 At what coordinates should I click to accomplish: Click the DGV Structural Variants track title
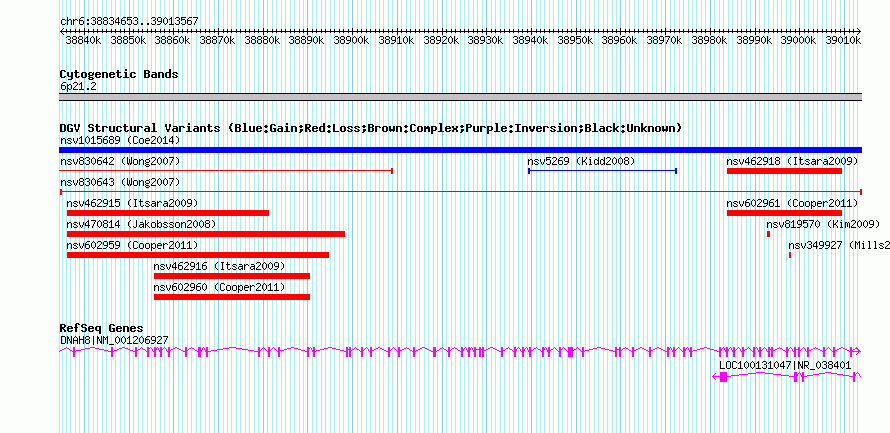pyautogui.click(x=371, y=128)
